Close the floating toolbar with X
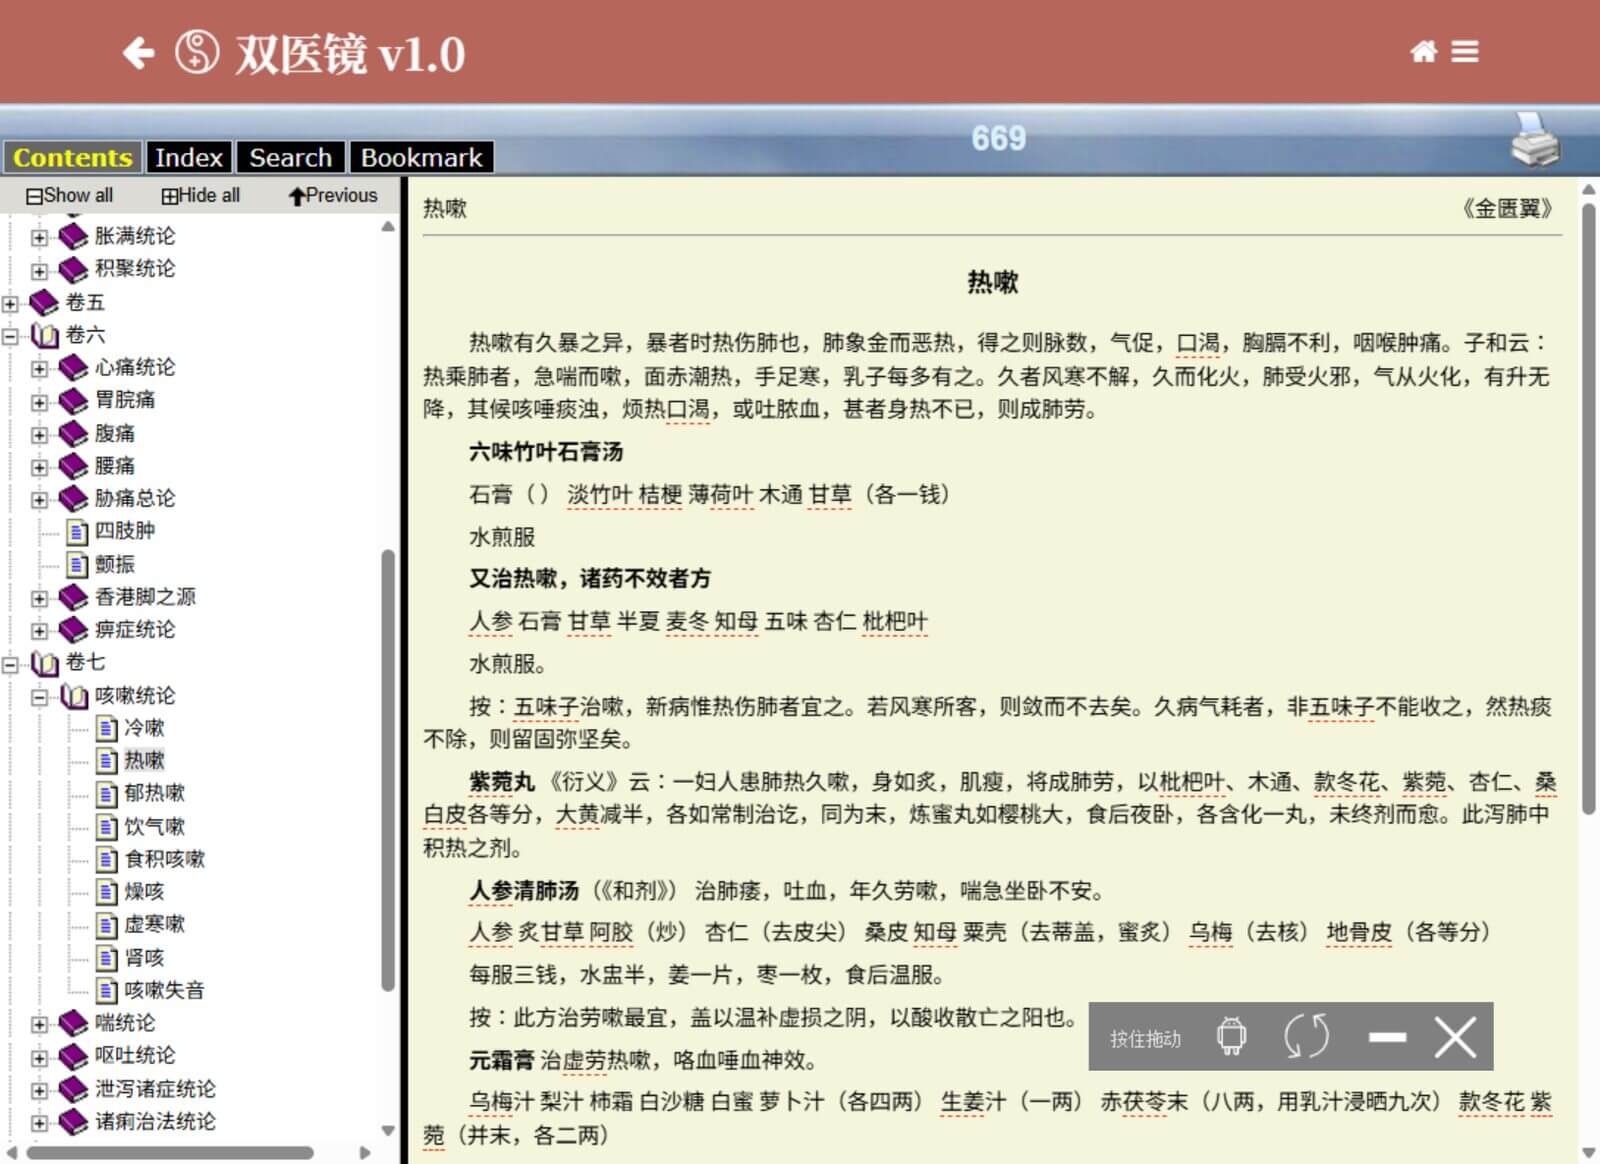The height and width of the screenshot is (1164, 1600). 1455,1037
